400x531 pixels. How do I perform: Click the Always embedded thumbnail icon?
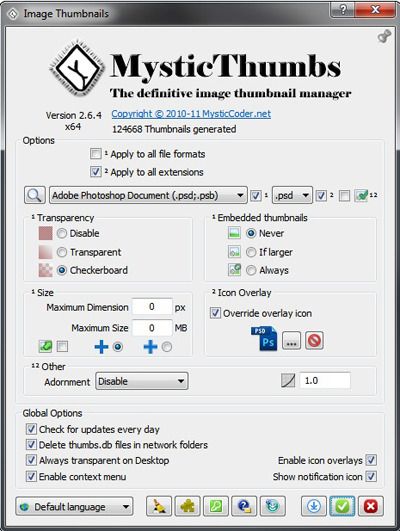234,270
